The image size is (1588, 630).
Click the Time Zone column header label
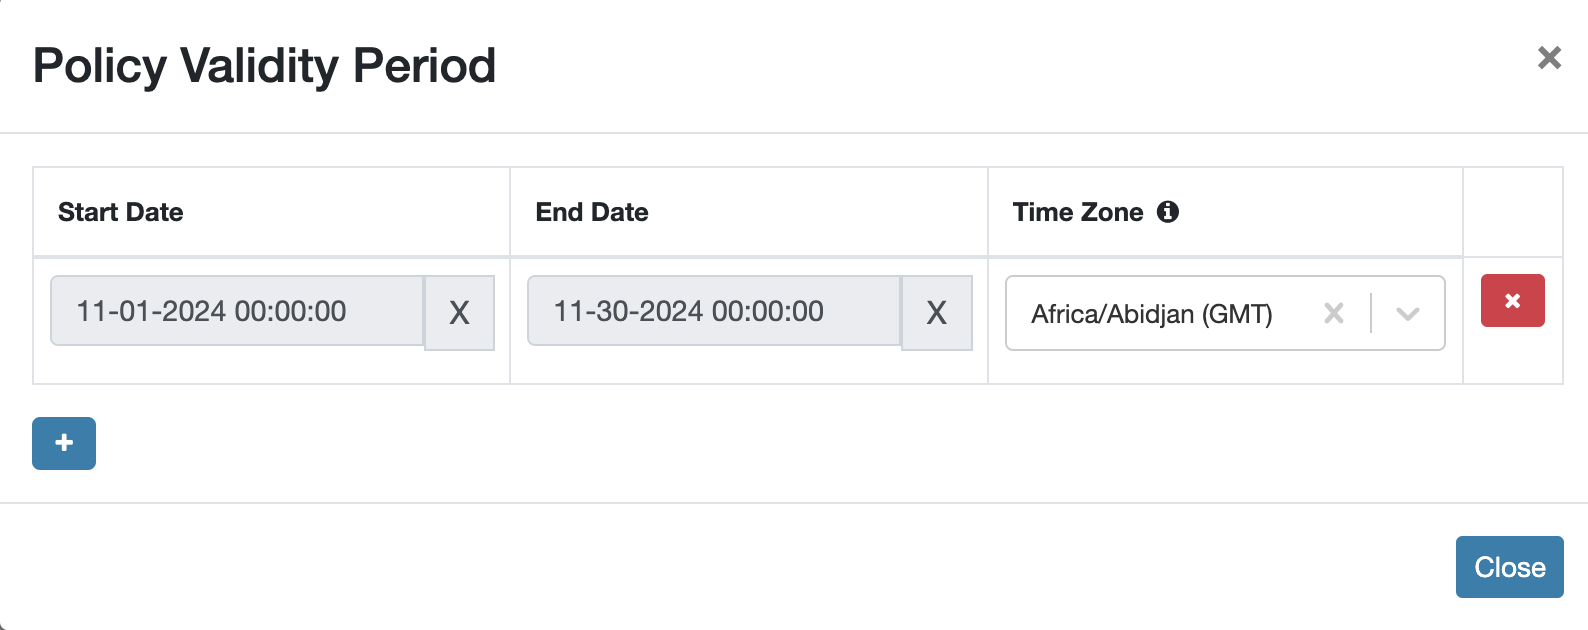[1077, 212]
